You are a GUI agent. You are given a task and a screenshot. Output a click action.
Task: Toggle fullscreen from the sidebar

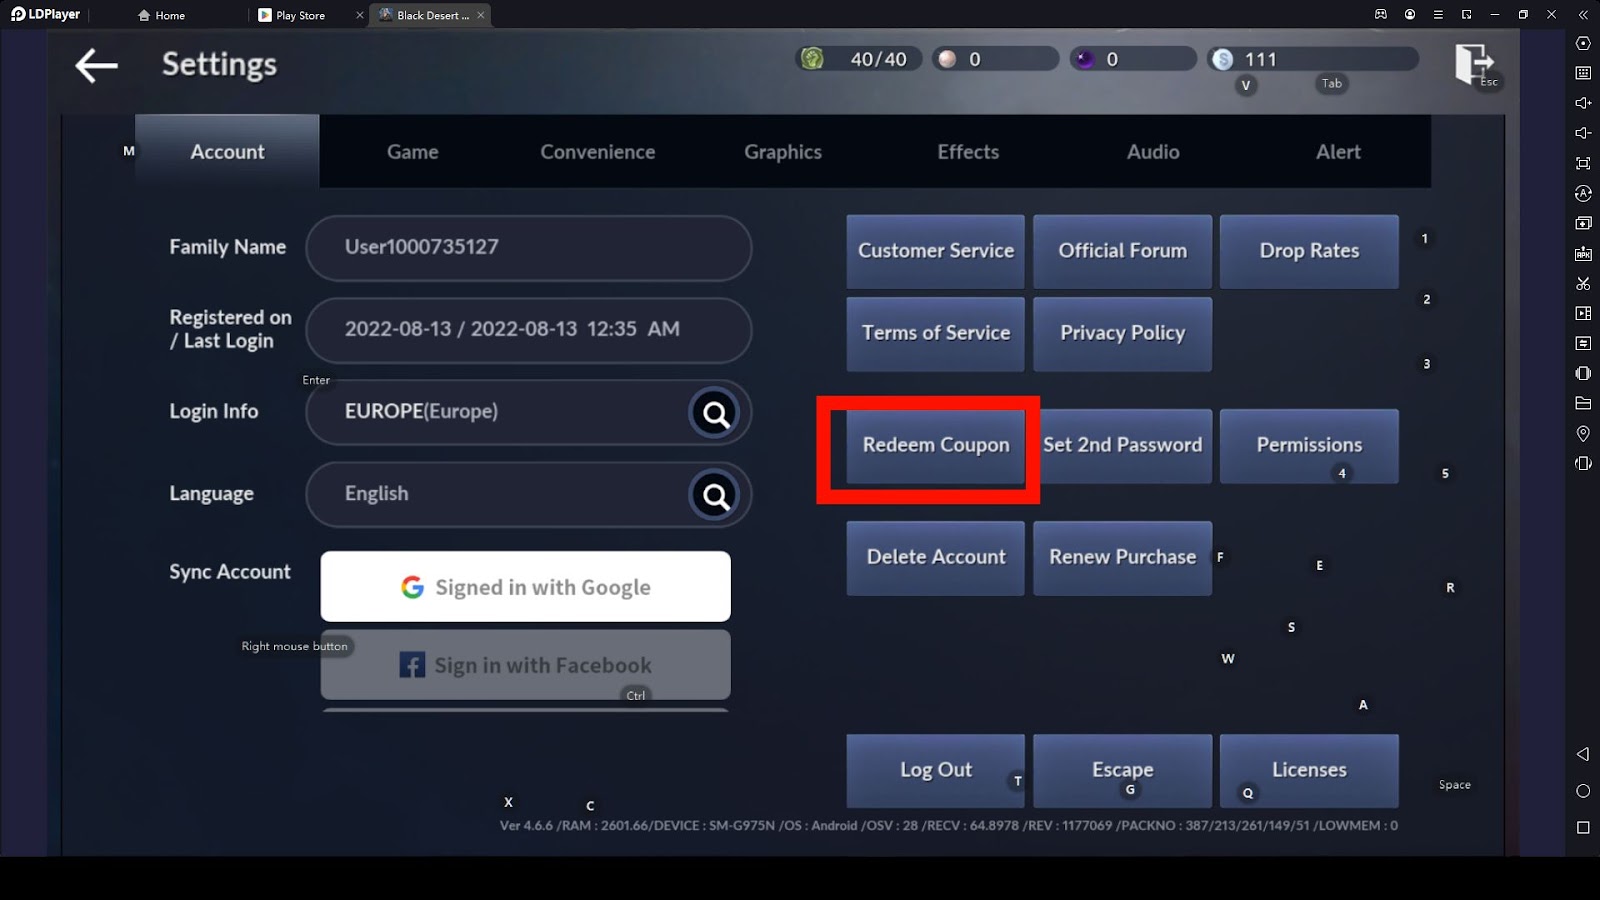(1583, 163)
